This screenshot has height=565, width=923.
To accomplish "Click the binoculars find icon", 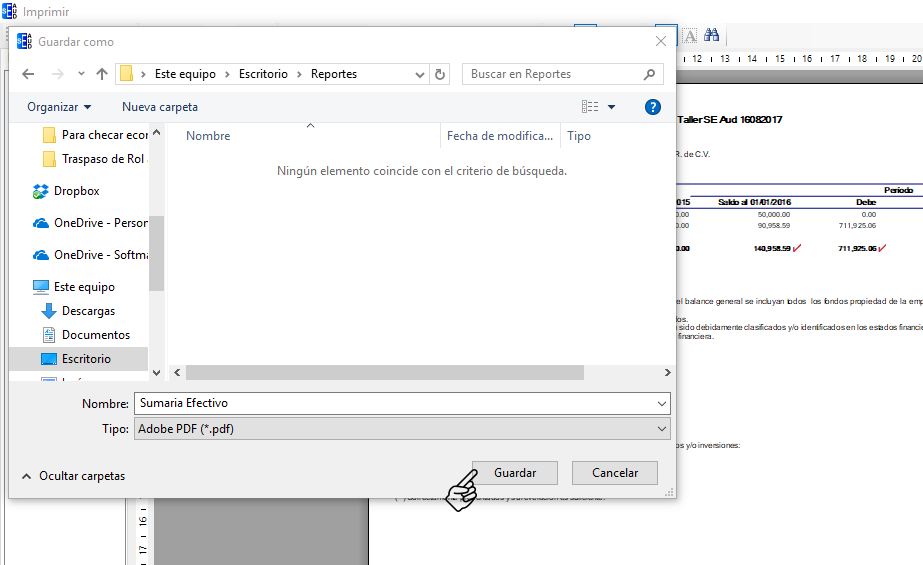I will coord(712,35).
